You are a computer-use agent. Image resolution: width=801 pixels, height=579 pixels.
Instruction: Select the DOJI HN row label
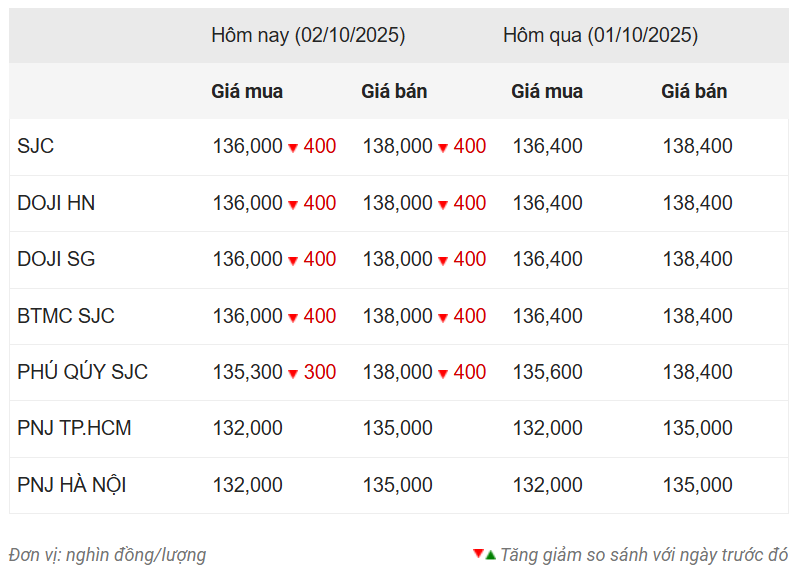coord(56,203)
